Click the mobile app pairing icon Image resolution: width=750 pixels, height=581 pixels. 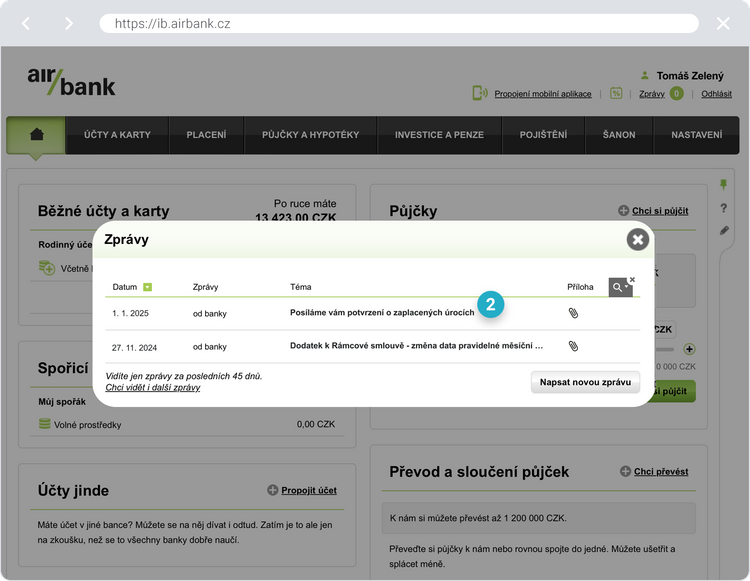coord(480,93)
